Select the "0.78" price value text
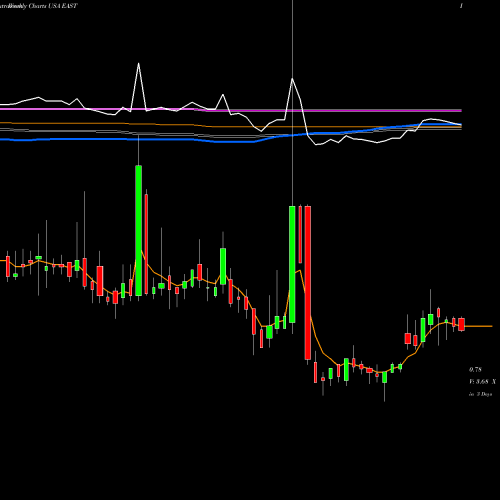The height and width of the screenshot is (500, 500). point(475,369)
